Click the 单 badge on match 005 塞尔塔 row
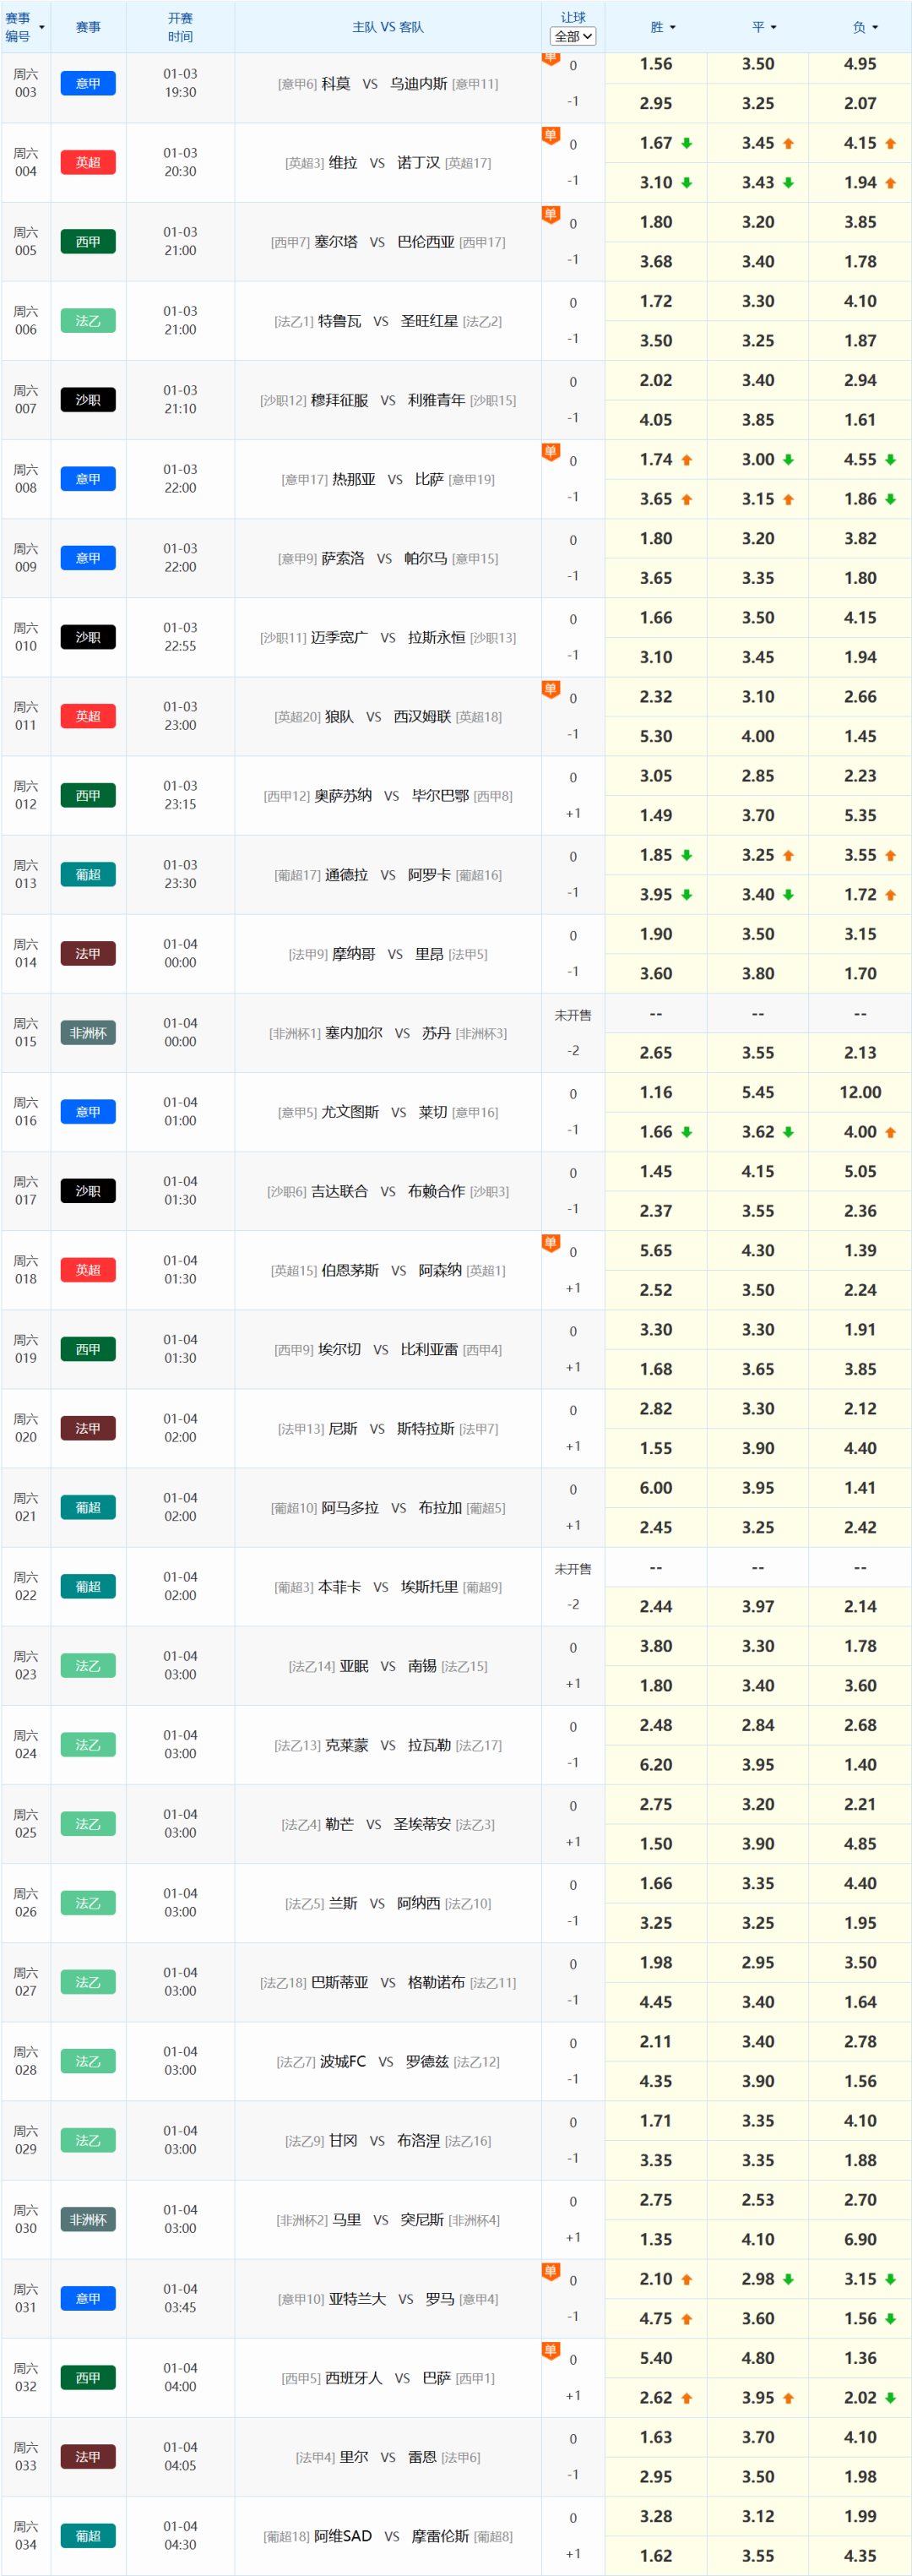This screenshot has width=912, height=2576. coord(550,214)
